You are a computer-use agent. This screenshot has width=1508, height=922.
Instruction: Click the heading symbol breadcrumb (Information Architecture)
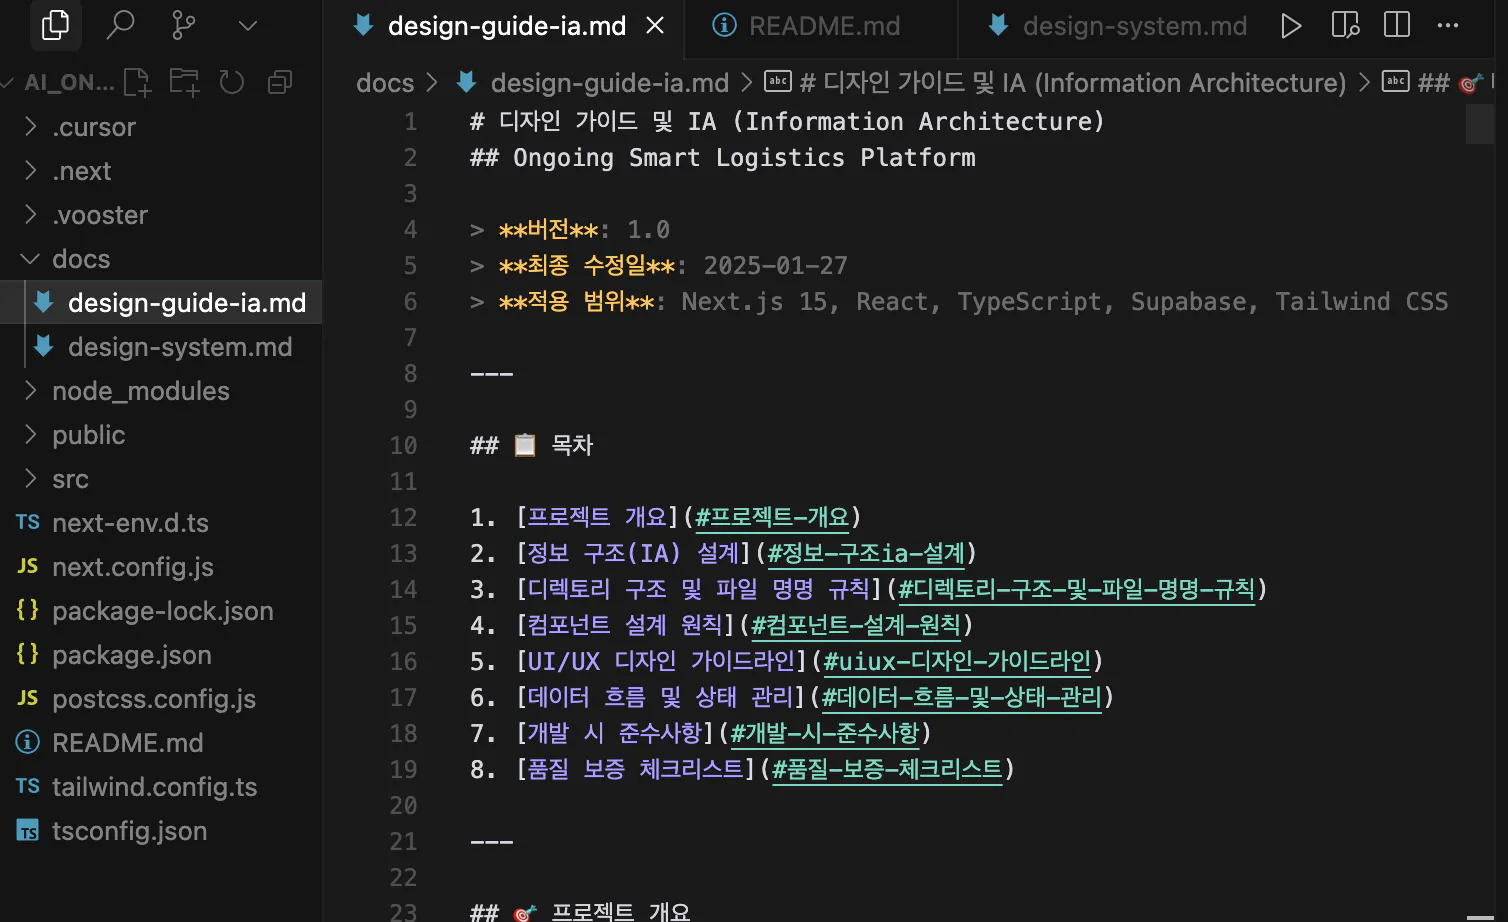click(x=1055, y=83)
